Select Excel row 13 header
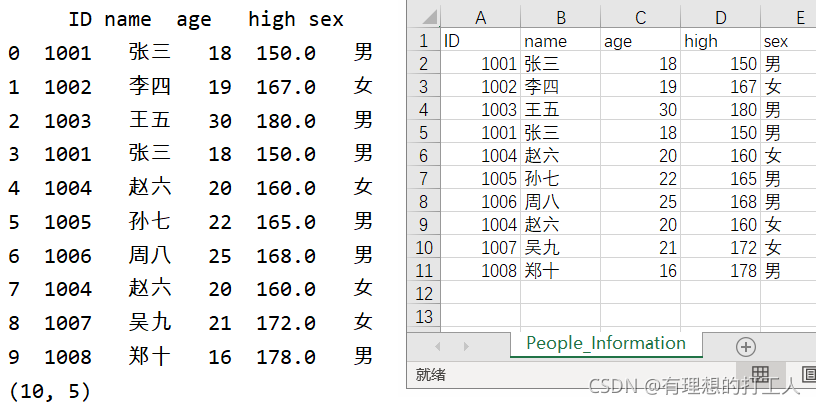 point(424,316)
